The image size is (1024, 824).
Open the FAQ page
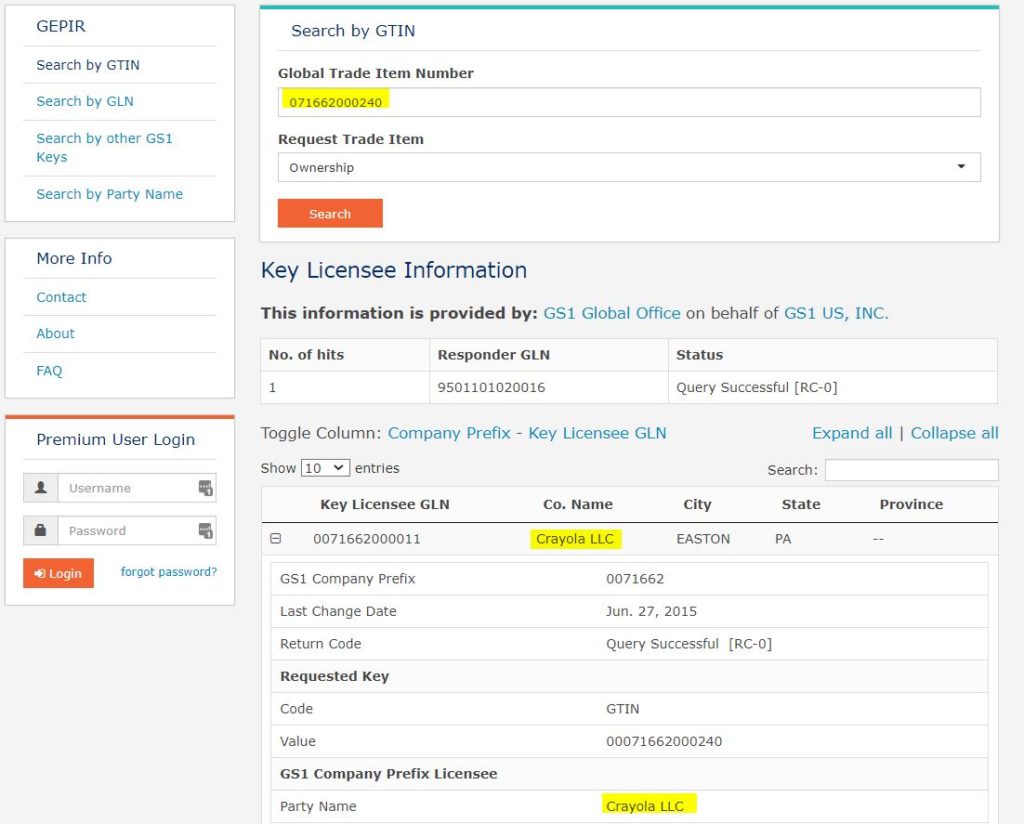pyautogui.click(x=50, y=370)
